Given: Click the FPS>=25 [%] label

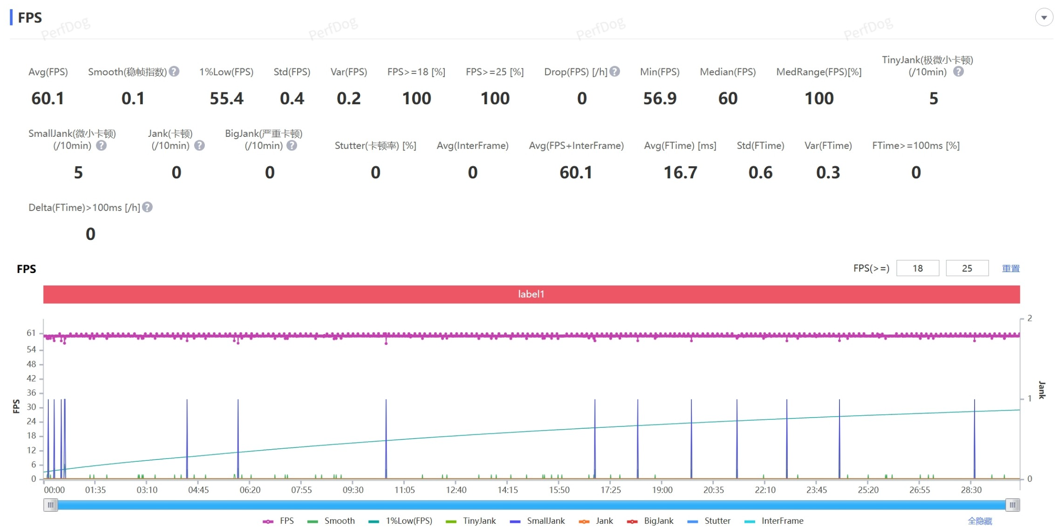Looking at the screenshot, I should tap(495, 72).
